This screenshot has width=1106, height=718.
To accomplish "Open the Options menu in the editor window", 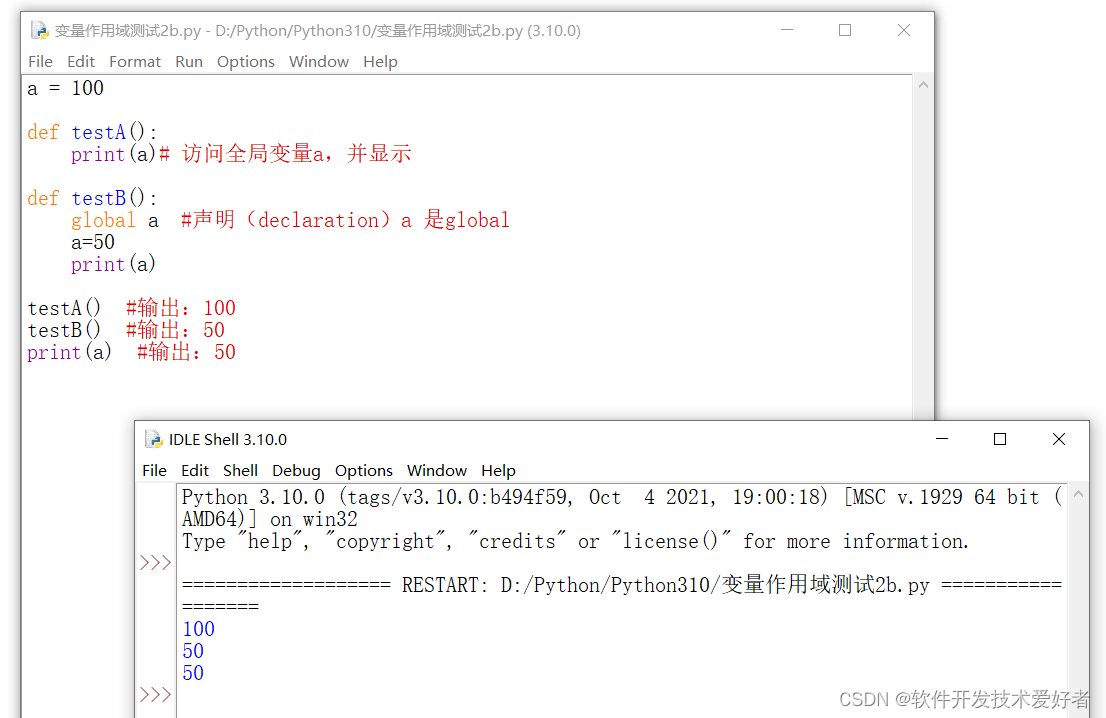I will tap(246, 61).
